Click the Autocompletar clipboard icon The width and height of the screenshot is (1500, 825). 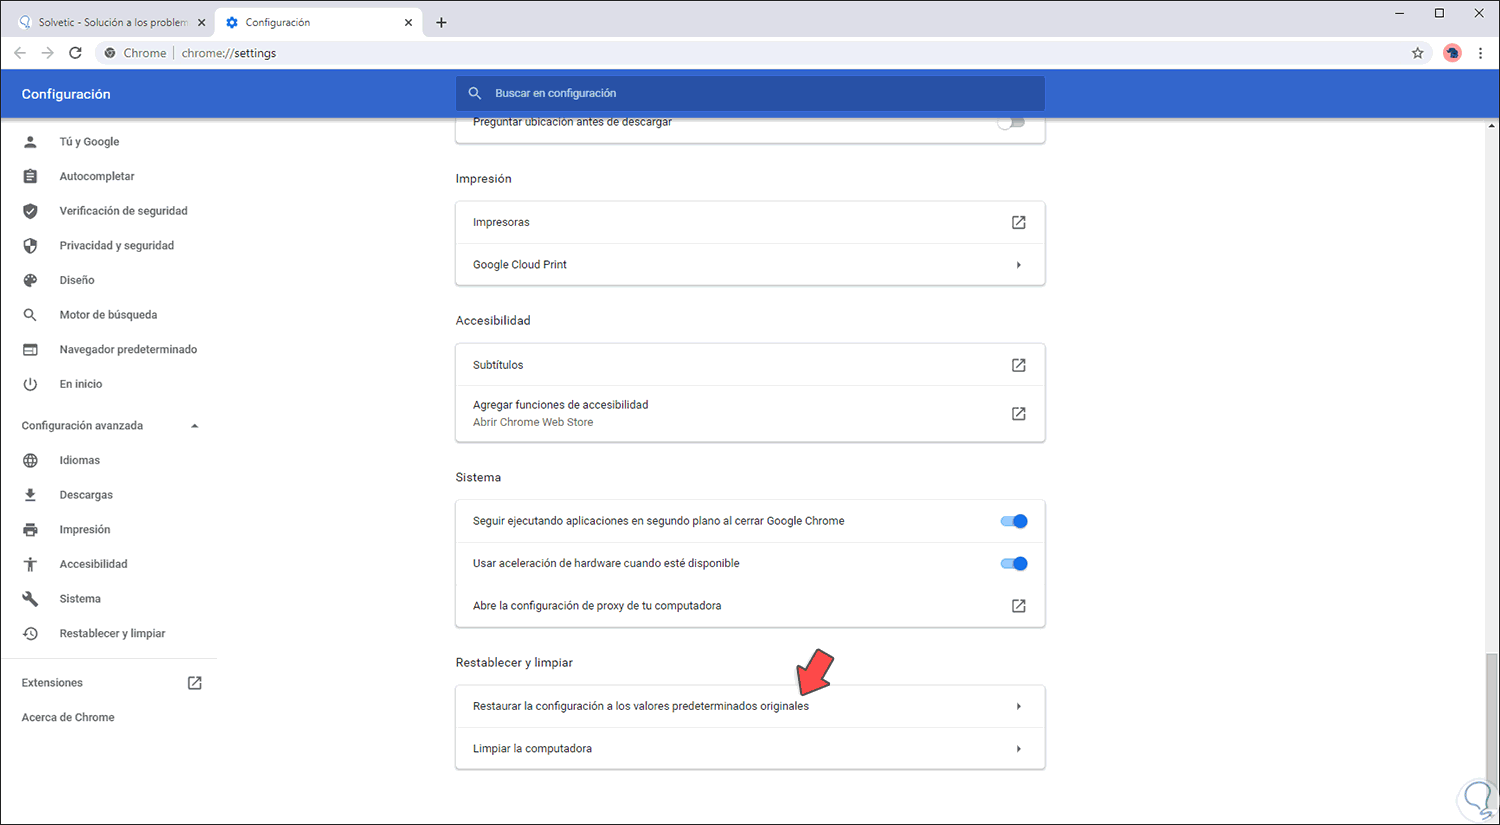click(30, 176)
